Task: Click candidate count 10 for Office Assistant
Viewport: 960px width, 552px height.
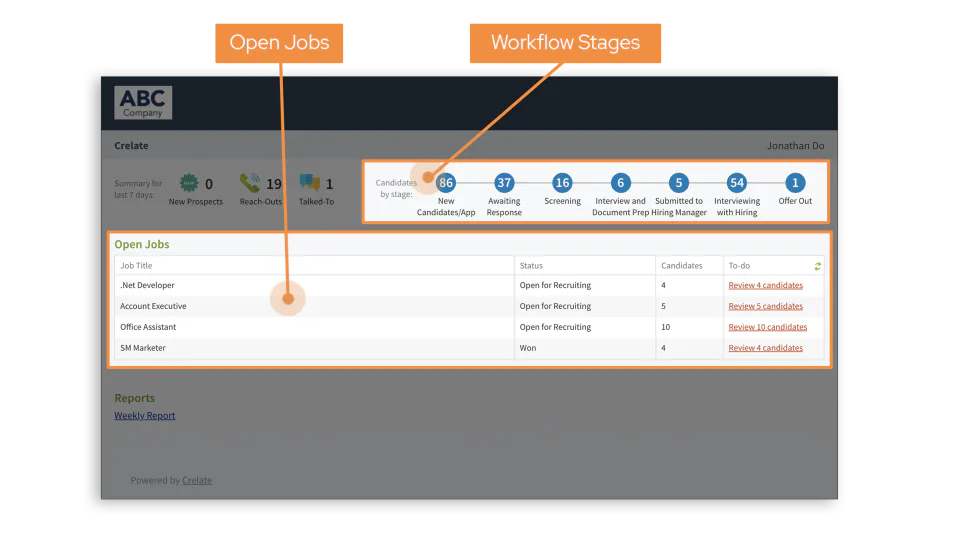Action: (666, 327)
